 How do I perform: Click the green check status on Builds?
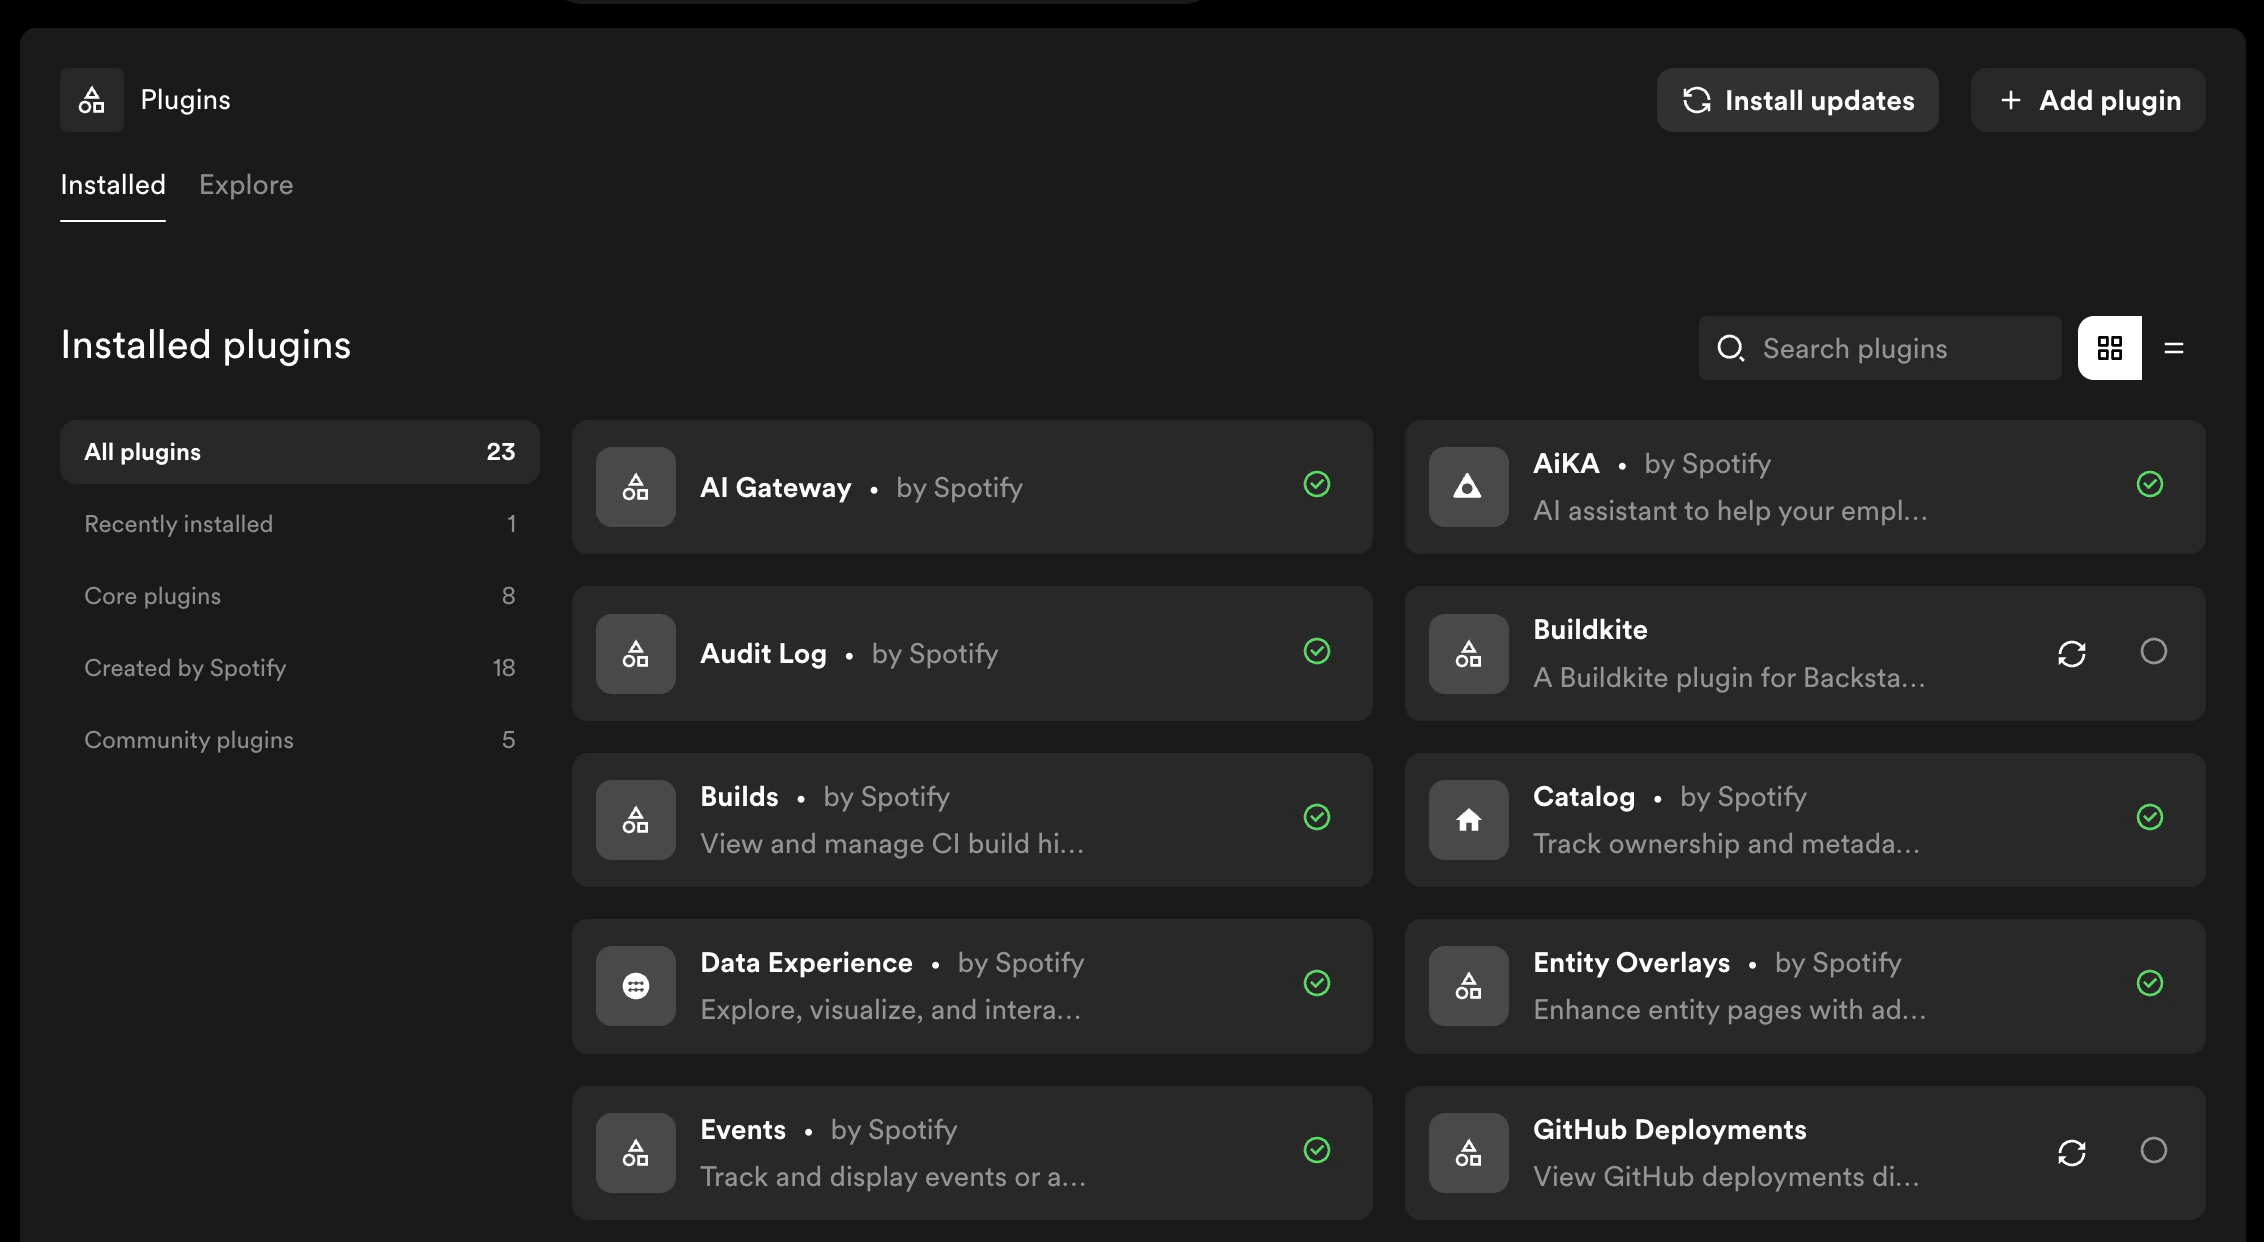pos(1317,817)
